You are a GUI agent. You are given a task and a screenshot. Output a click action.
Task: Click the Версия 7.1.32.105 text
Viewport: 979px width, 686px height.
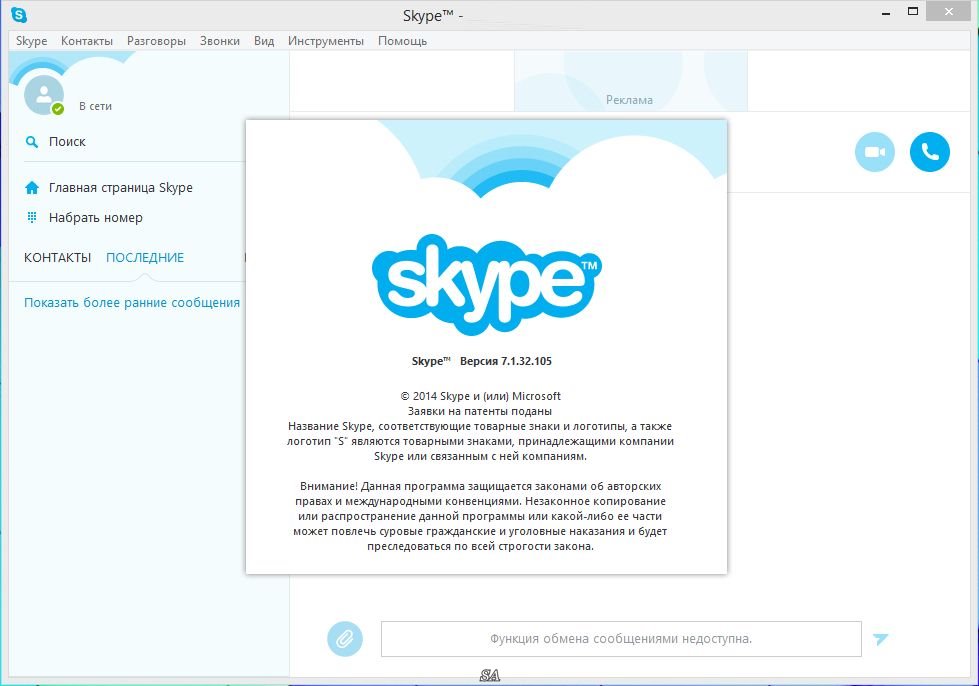506,361
